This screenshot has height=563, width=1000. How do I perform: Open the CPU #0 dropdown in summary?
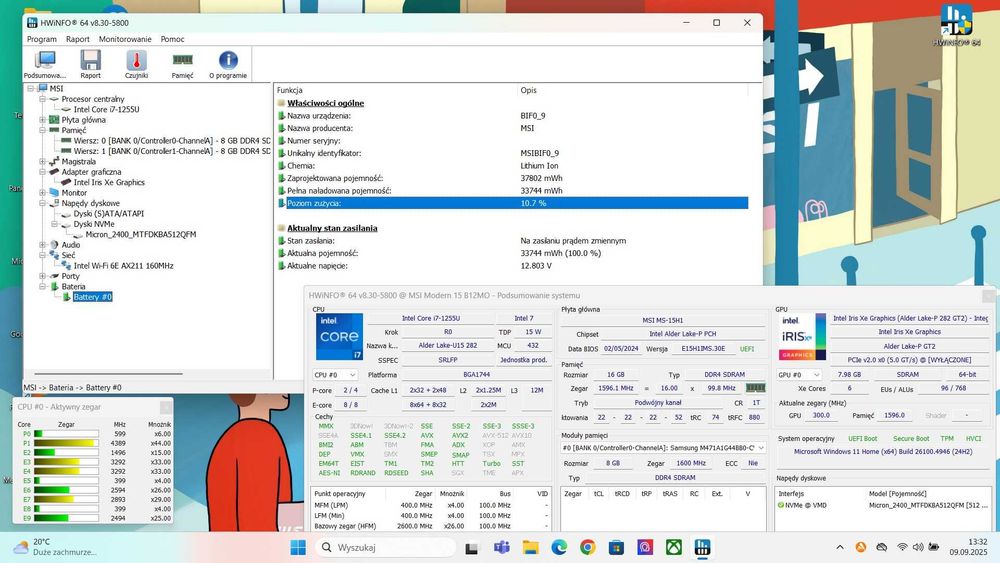coord(335,375)
